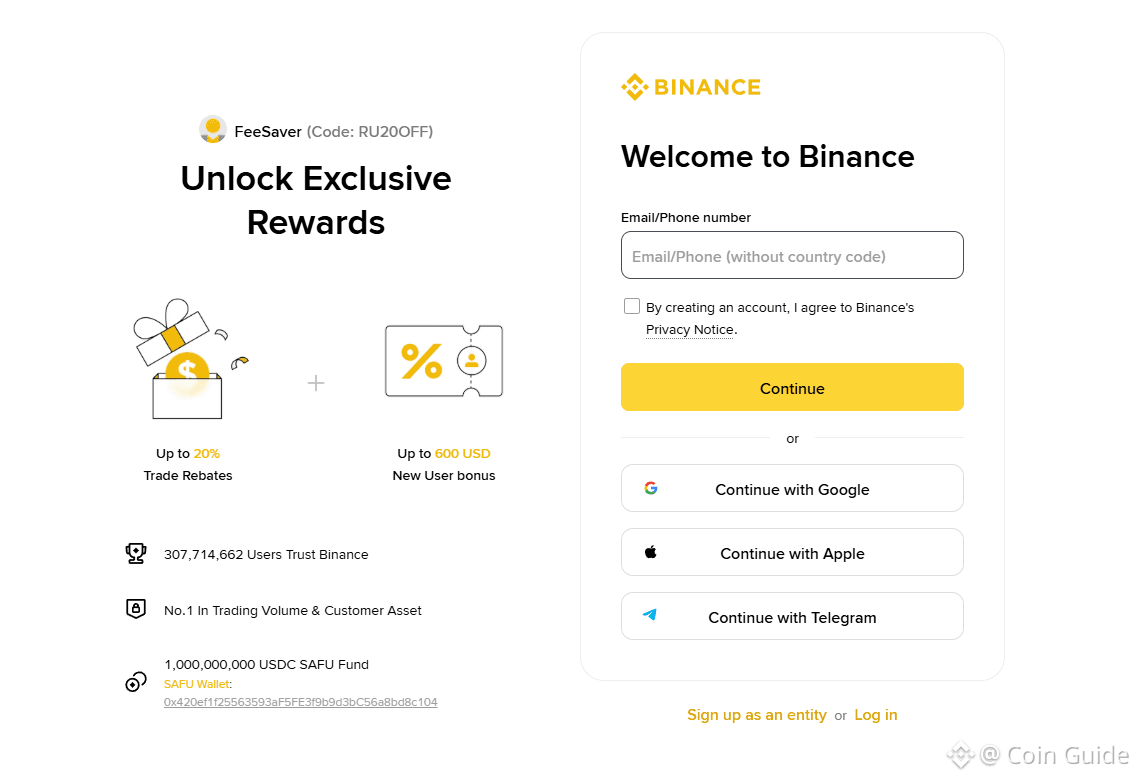Click the Telegram paper plane icon
The image size is (1137, 780).
pyautogui.click(x=650, y=615)
